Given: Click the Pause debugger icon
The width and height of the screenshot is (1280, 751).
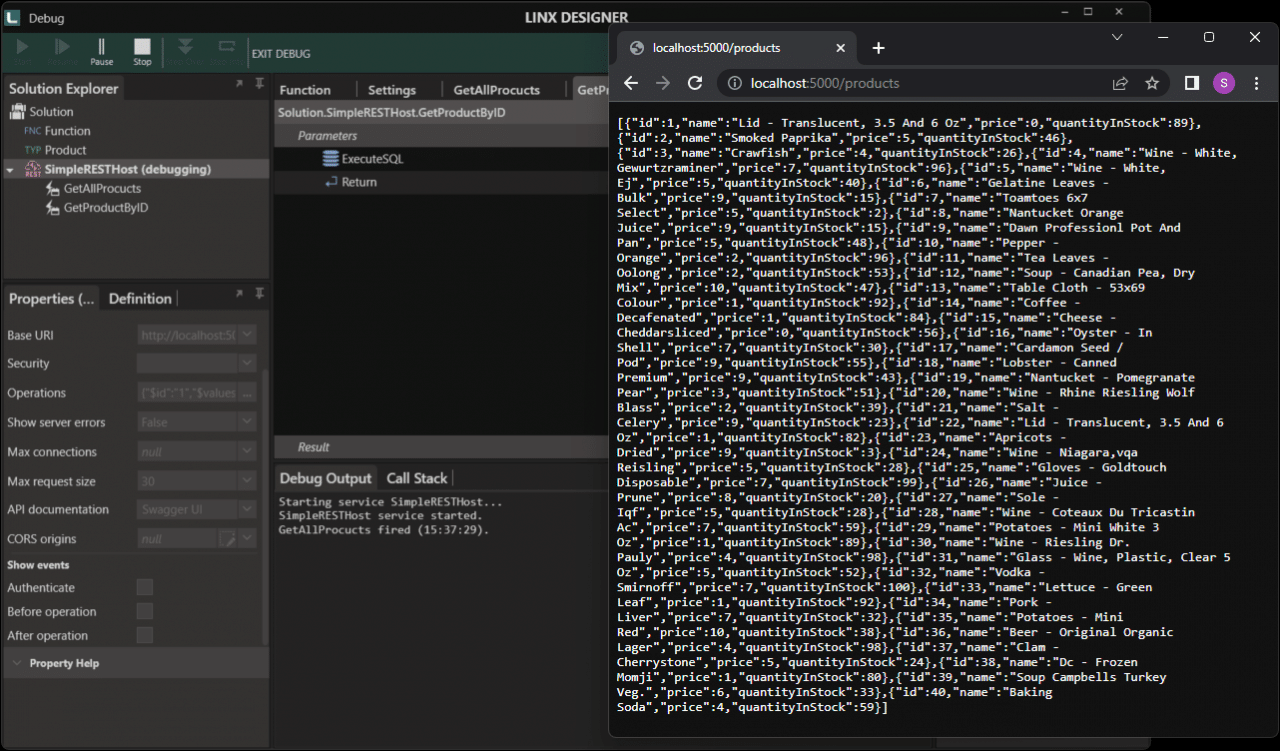Looking at the screenshot, I should point(101,48).
